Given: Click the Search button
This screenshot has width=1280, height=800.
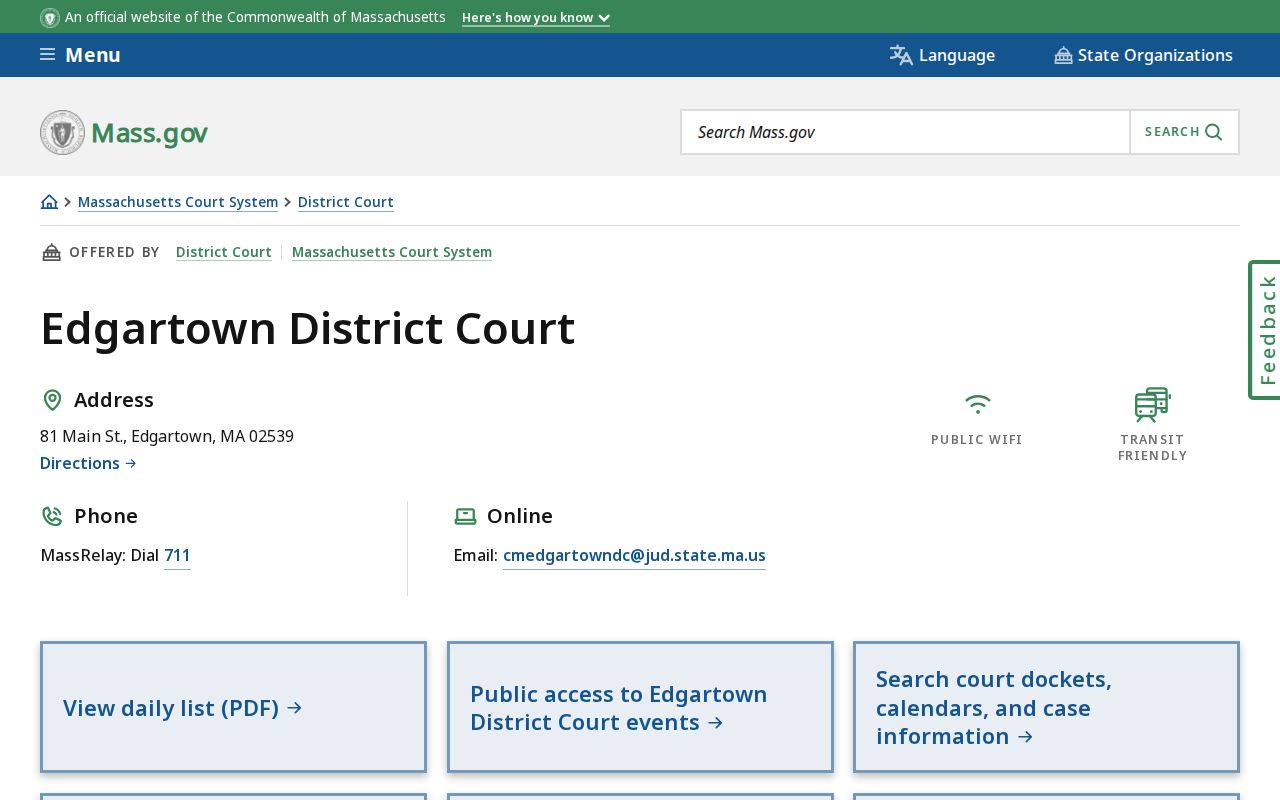Looking at the screenshot, I should pyautogui.click(x=1184, y=132).
